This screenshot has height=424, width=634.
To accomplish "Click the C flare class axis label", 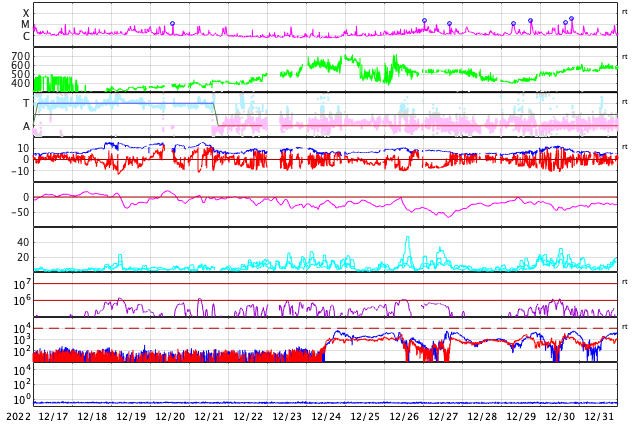I will (x=26, y=36).
